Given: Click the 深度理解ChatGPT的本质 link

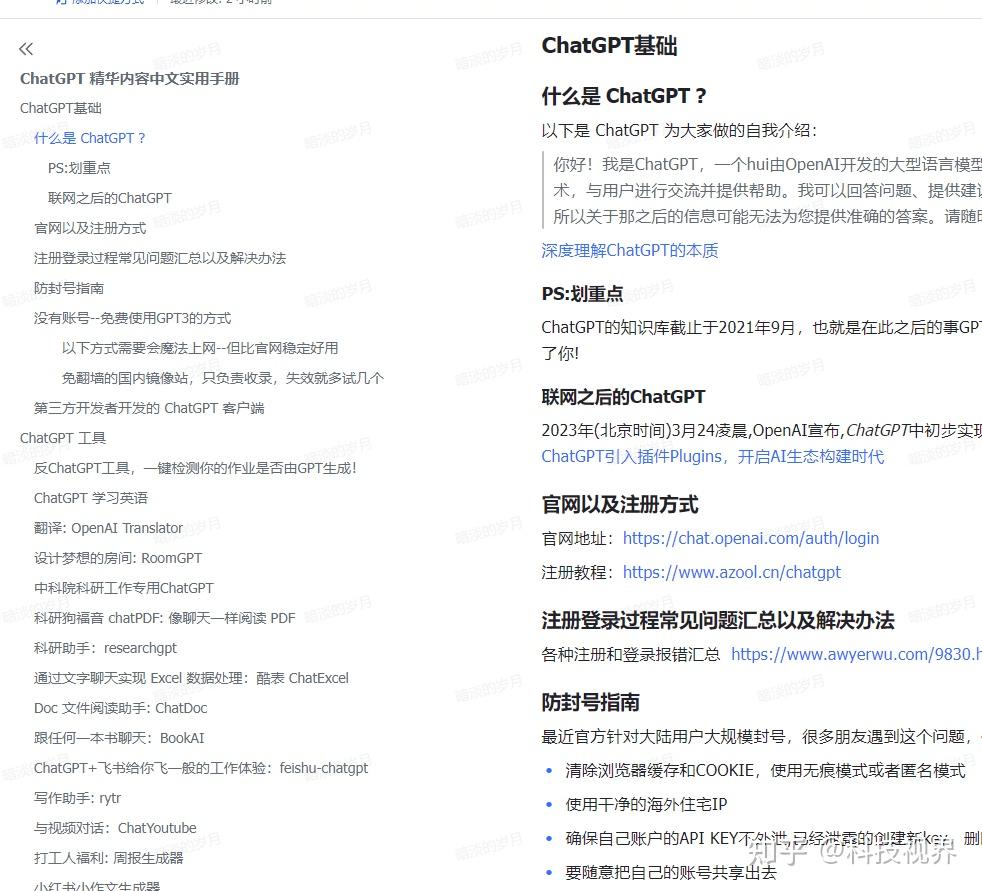Looking at the screenshot, I should (x=629, y=251).
